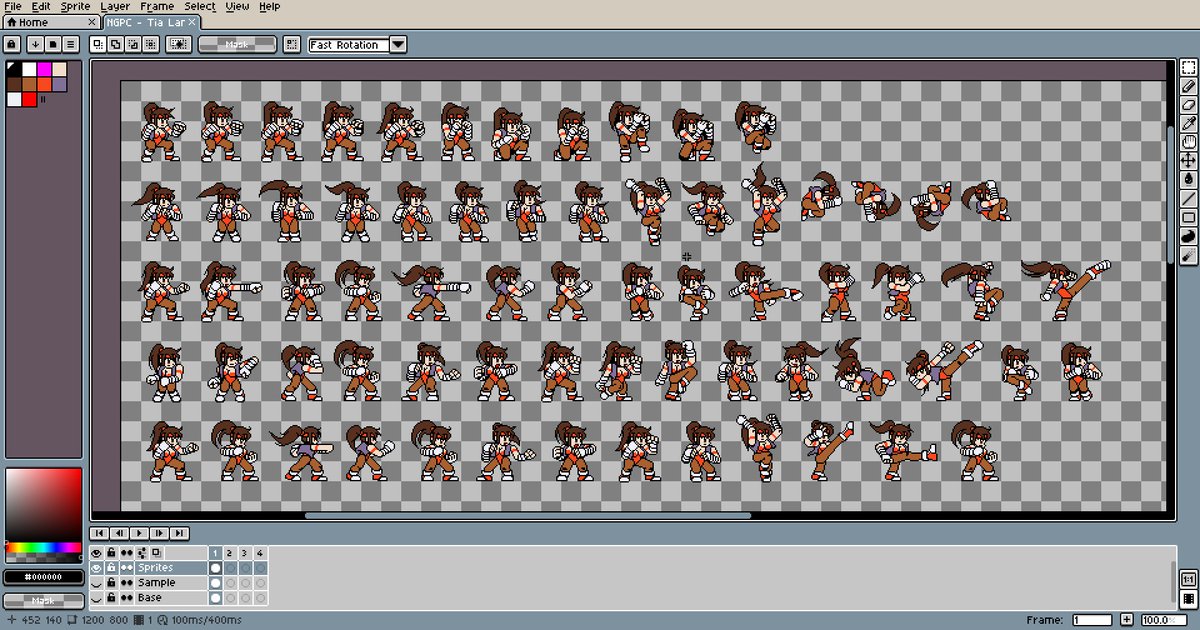Click the Mask background color button at bottom left
This screenshot has height=630, width=1200.
[x=42, y=601]
